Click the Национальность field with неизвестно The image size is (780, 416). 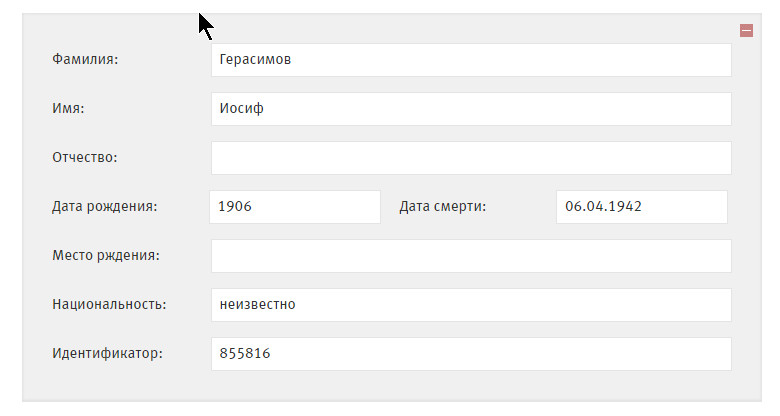pyautogui.click(x=471, y=305)
